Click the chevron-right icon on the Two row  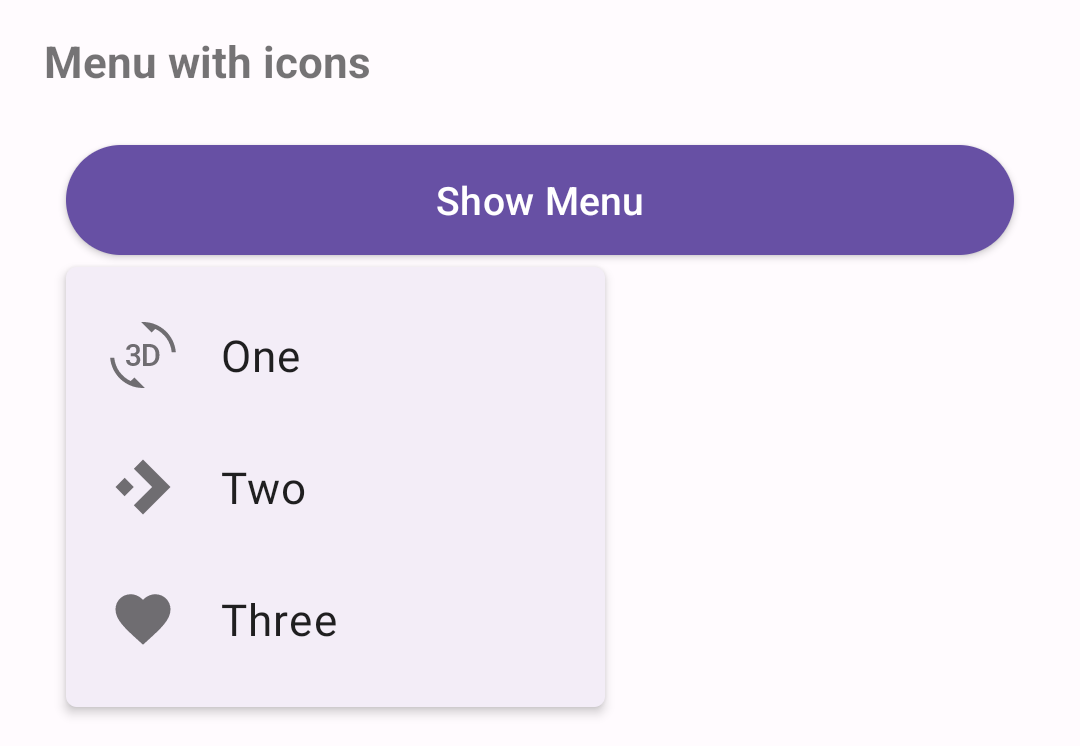point(142,487)
